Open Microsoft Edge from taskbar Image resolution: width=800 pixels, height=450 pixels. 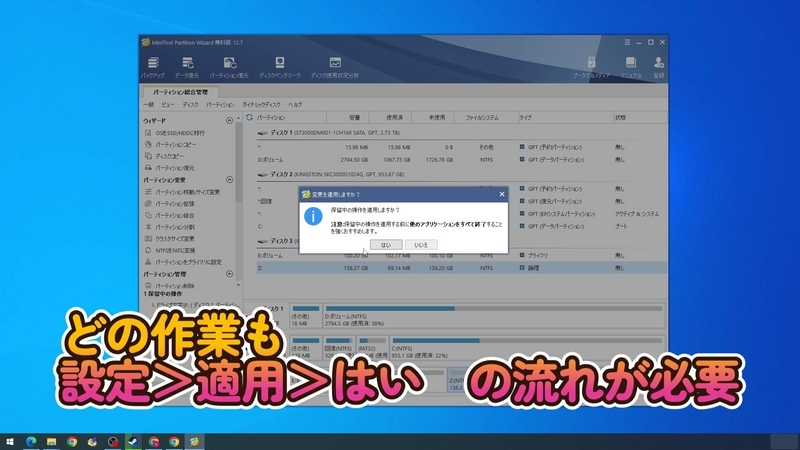(31, 442)
